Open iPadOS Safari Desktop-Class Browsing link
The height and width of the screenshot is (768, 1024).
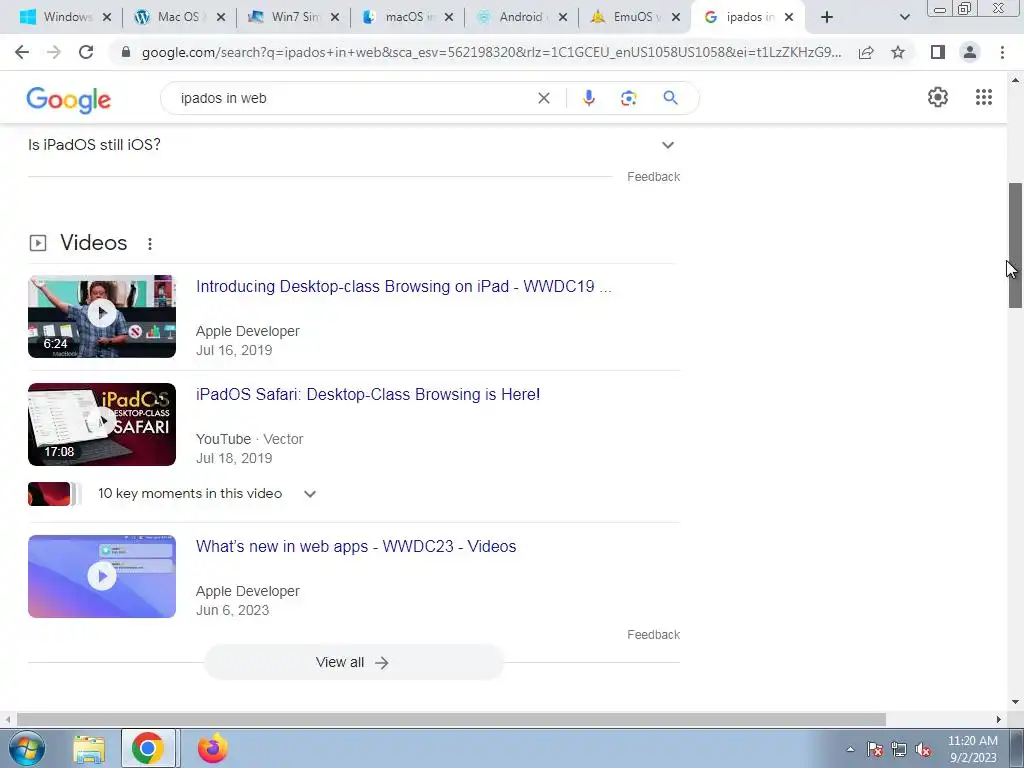[368, 394]
